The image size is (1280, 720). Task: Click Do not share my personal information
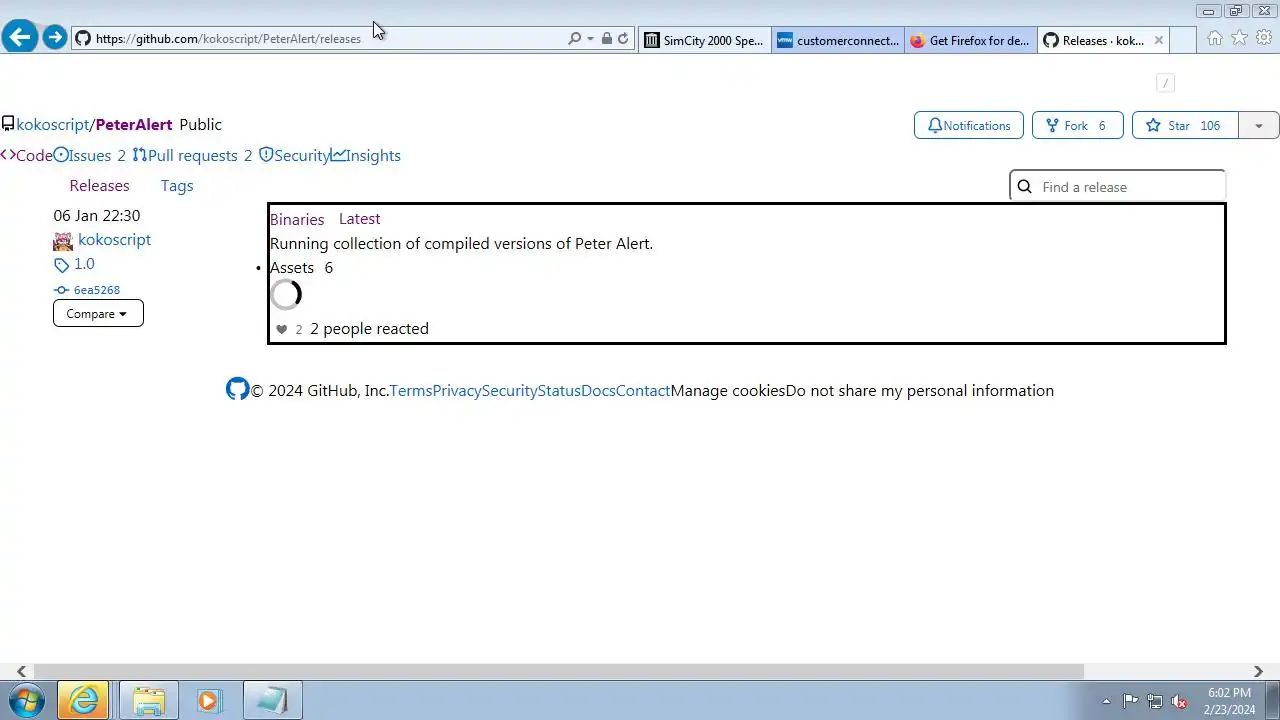tap(920, 391)
